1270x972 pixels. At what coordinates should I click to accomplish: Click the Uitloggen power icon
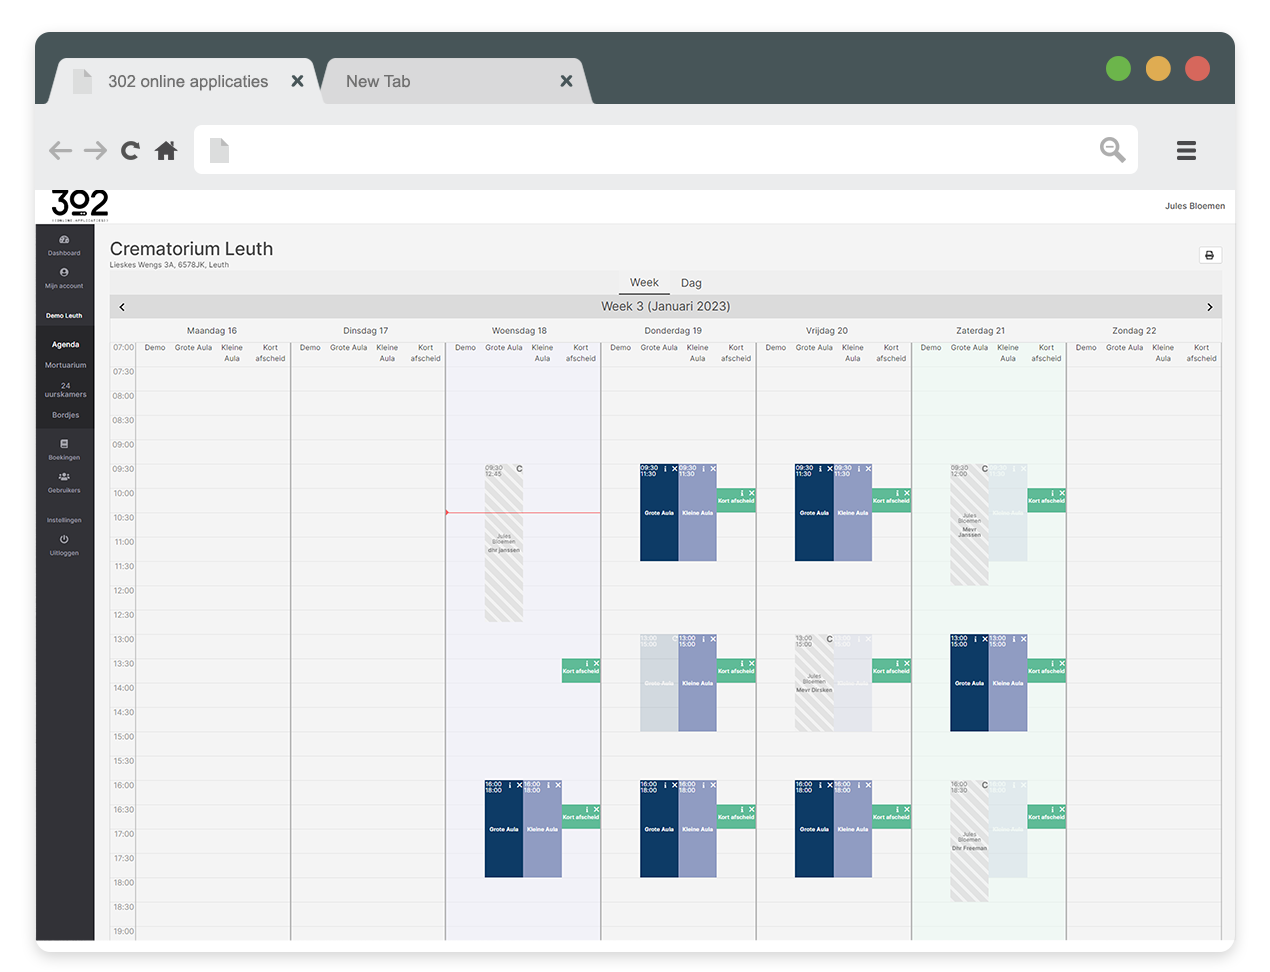pyautogui.click(x=64, y=540)
